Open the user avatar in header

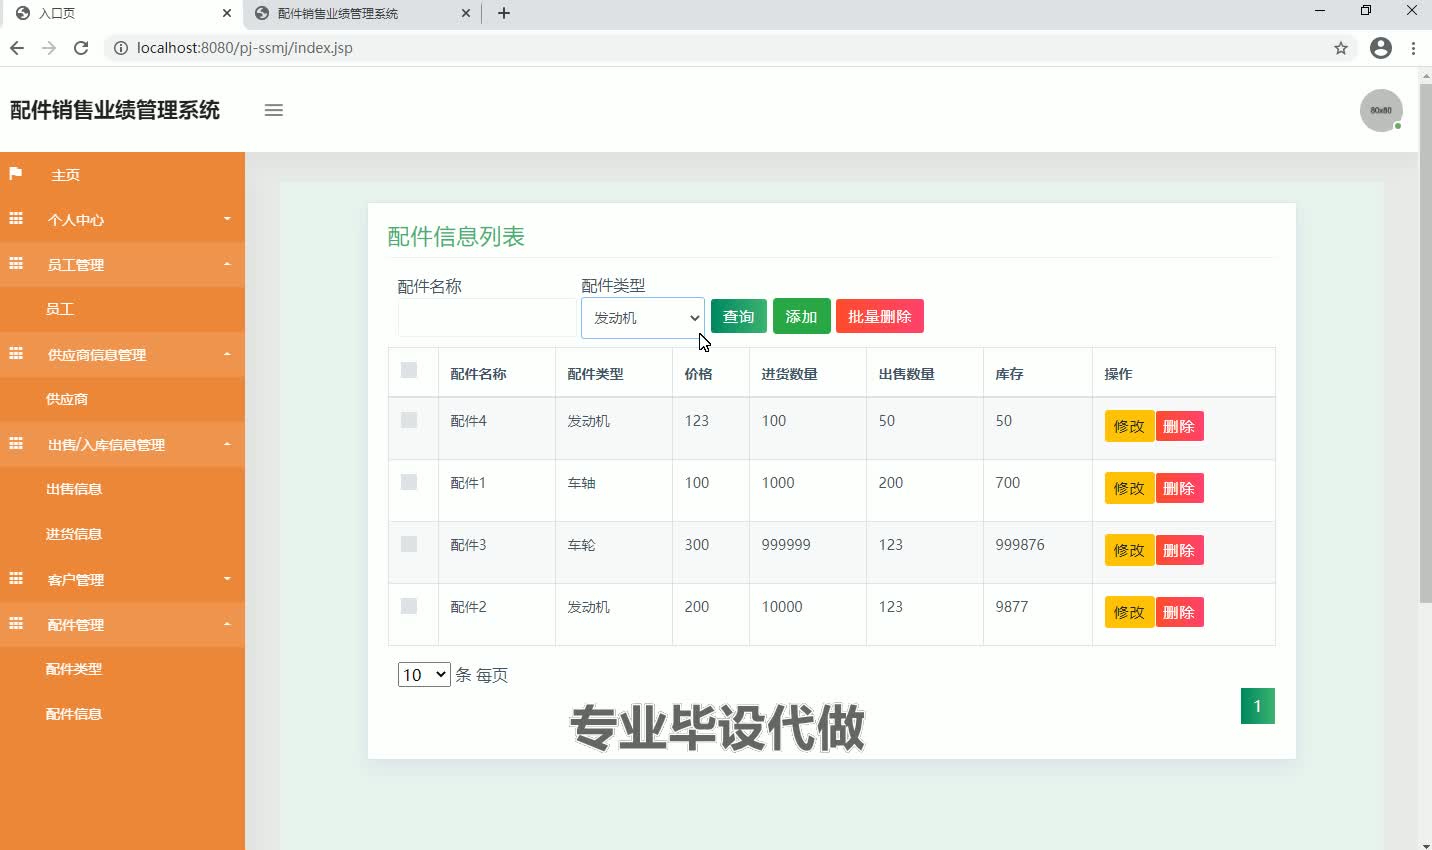click(1381, 110)
